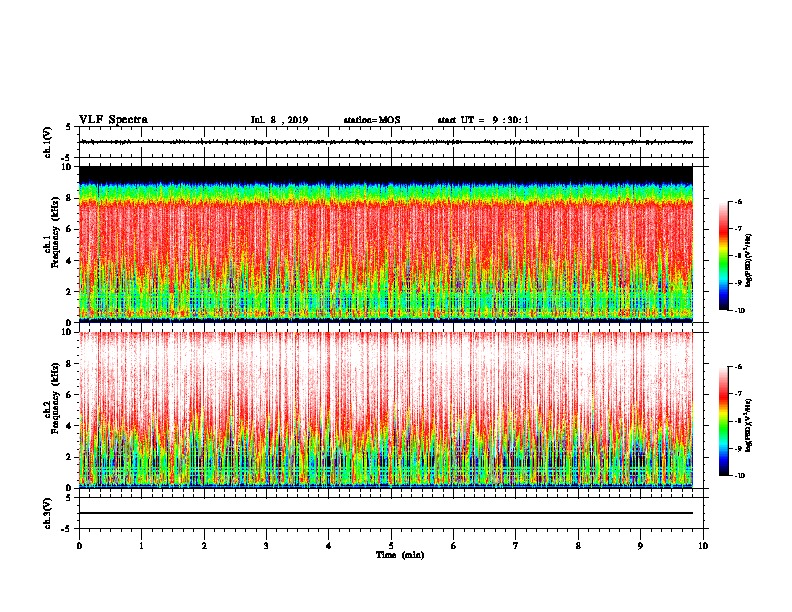Viewport: 792px width, 612px height.
Task: Click the "Time (min)" x-axis label
Action: 400,555
